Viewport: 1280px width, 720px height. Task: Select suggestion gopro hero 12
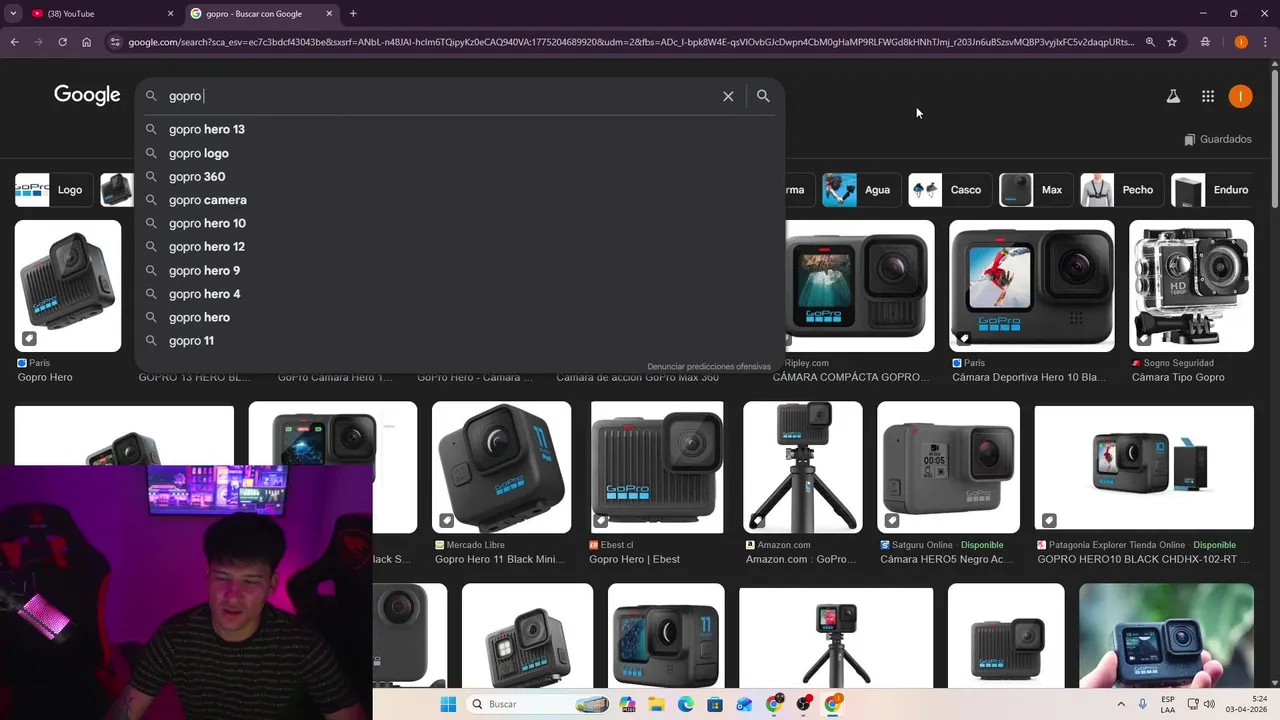click(x=460, y=246)
